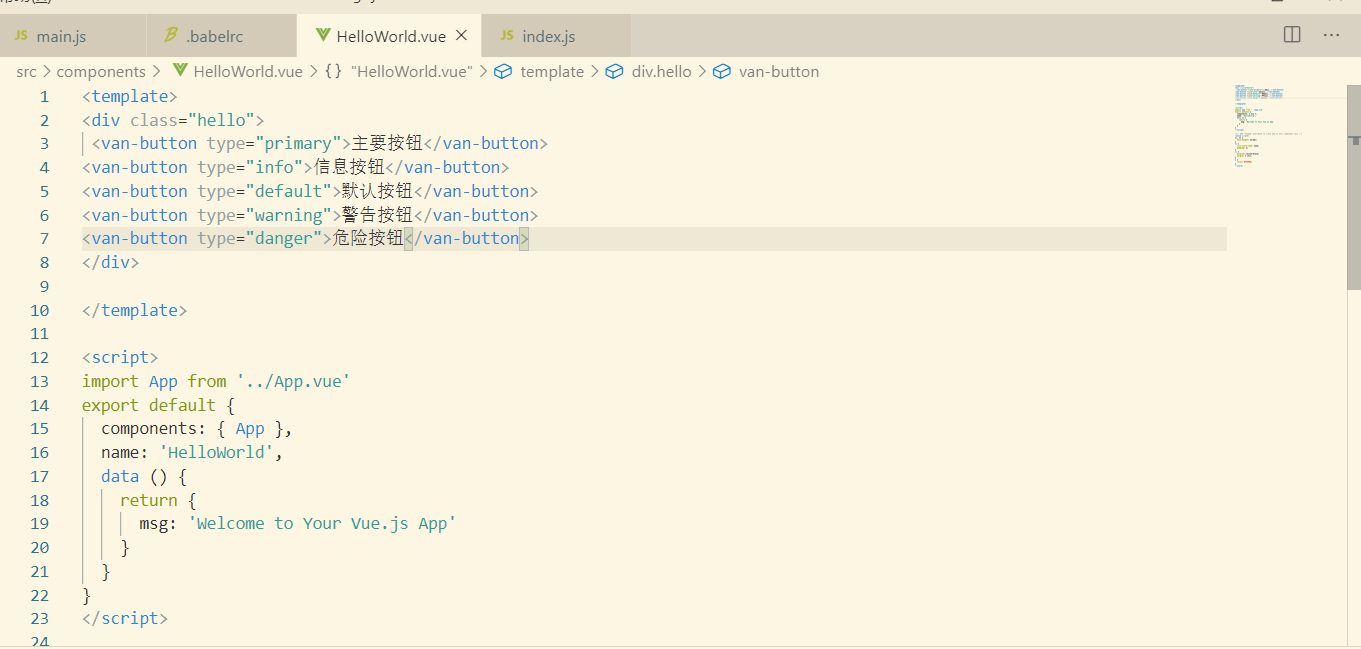Click the return keyword on line 18

click(x=149, y=501)
